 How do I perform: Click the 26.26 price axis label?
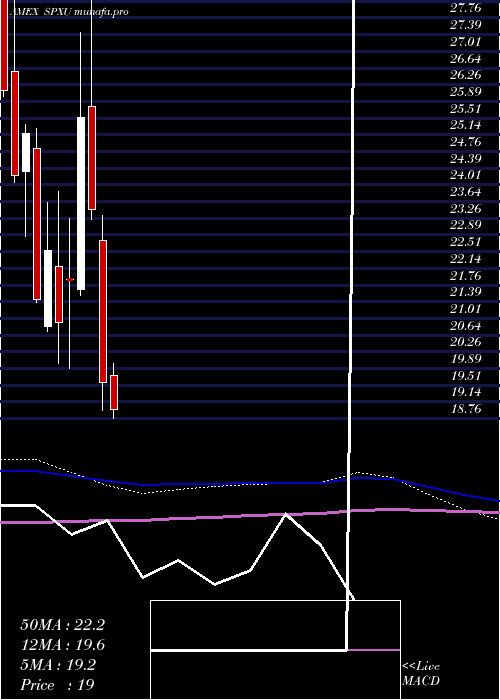(466, 75)
